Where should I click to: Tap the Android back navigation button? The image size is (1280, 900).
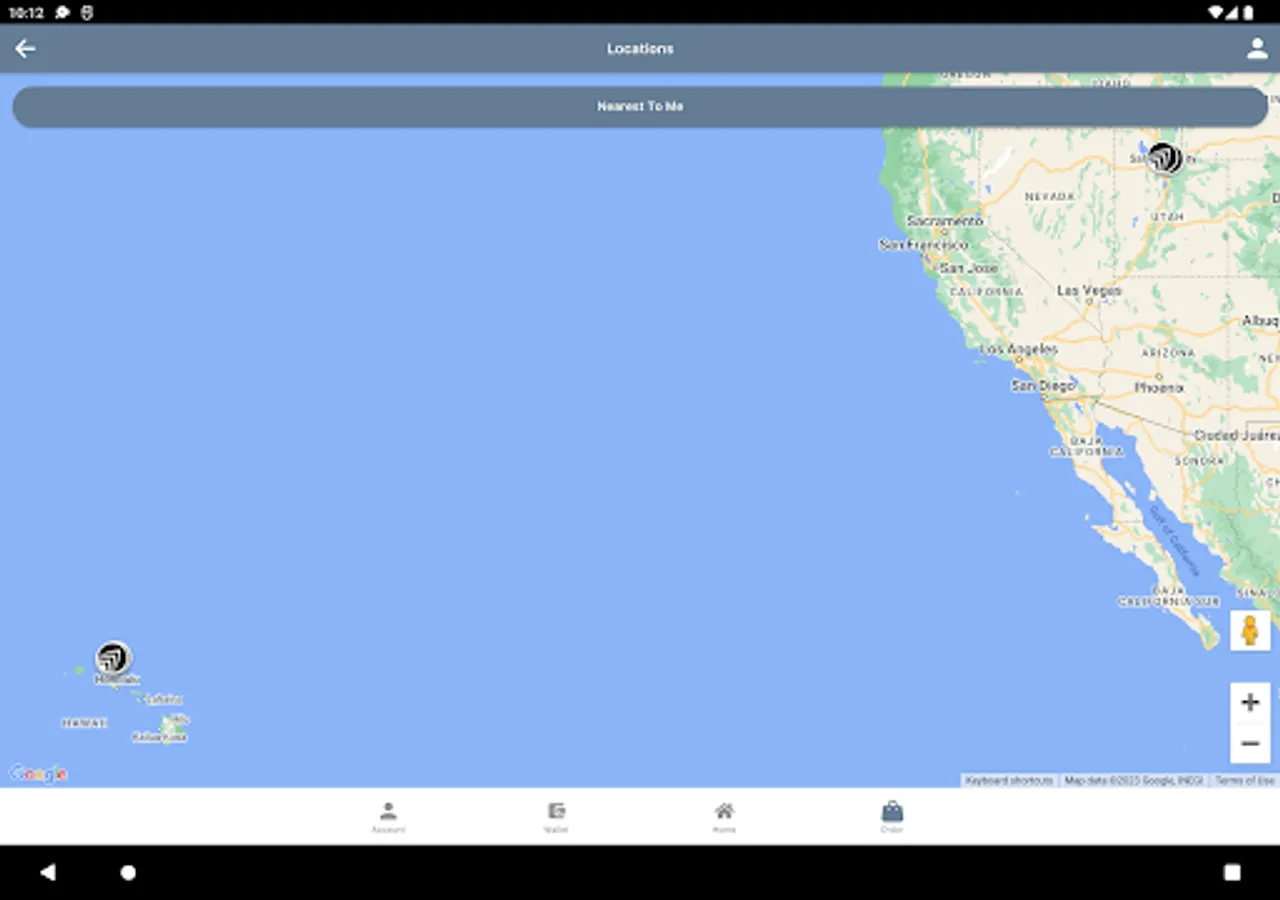[x=47, y=872]
